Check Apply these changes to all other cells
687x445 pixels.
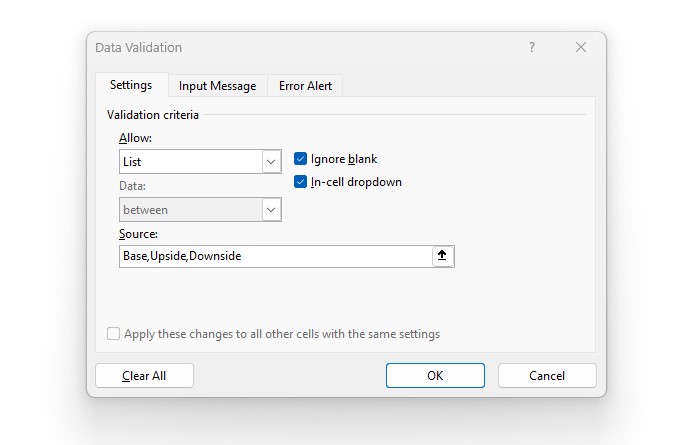click(114, 334)
